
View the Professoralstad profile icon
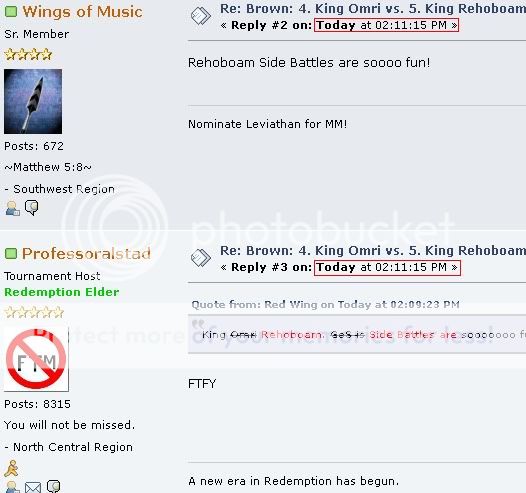[x=12, y=487]
